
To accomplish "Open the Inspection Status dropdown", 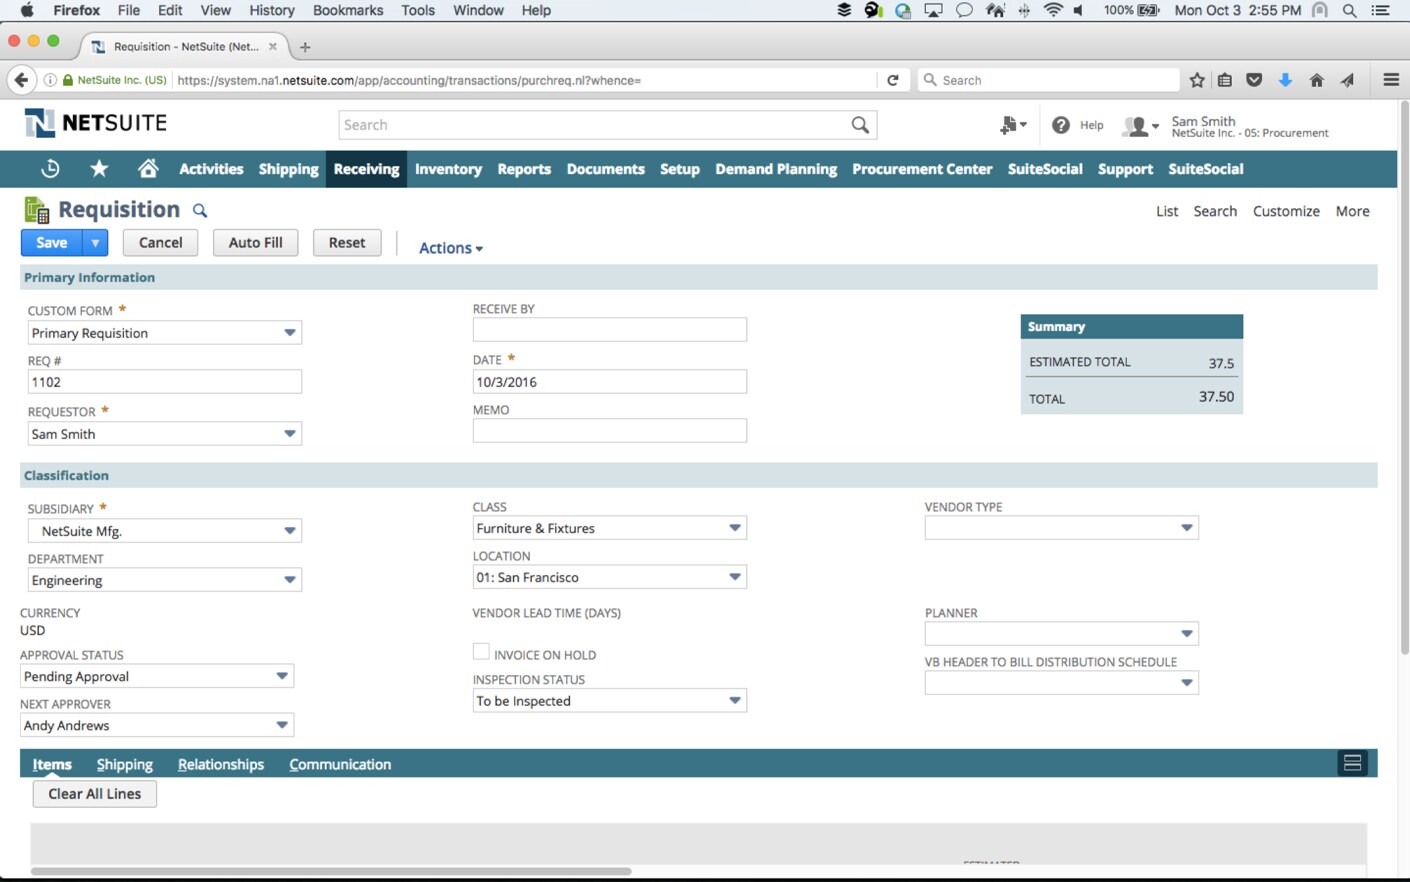I will tap(735, 701).
